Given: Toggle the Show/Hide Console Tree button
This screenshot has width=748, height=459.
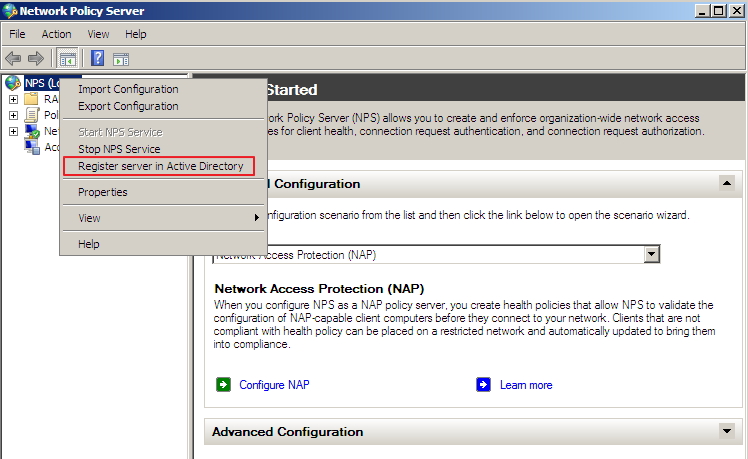Looking at the screenshot, I should pyautogui.click(x=68, y=59).
